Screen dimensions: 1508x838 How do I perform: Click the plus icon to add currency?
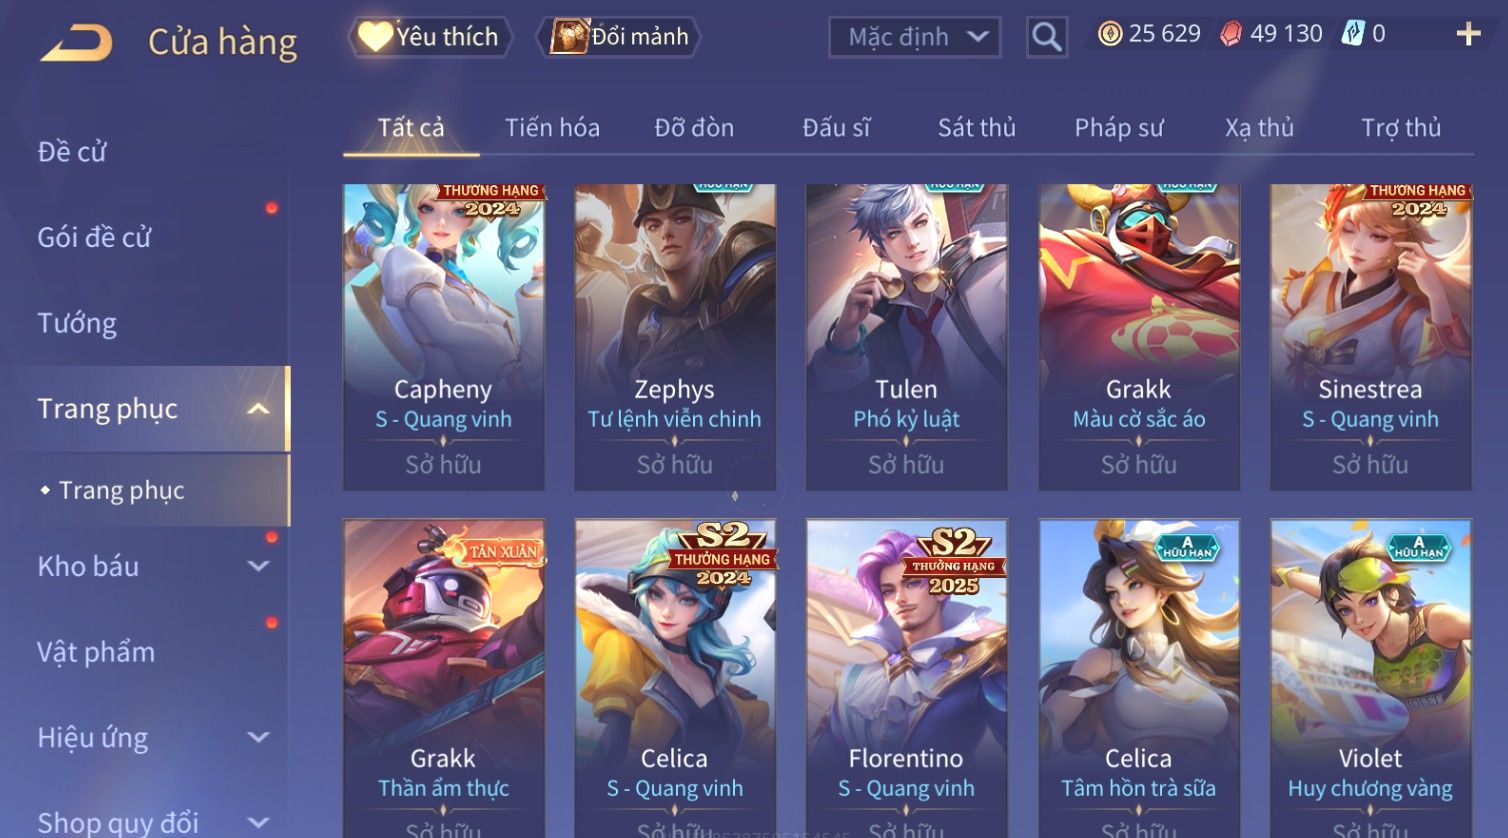coord(1468,35)
